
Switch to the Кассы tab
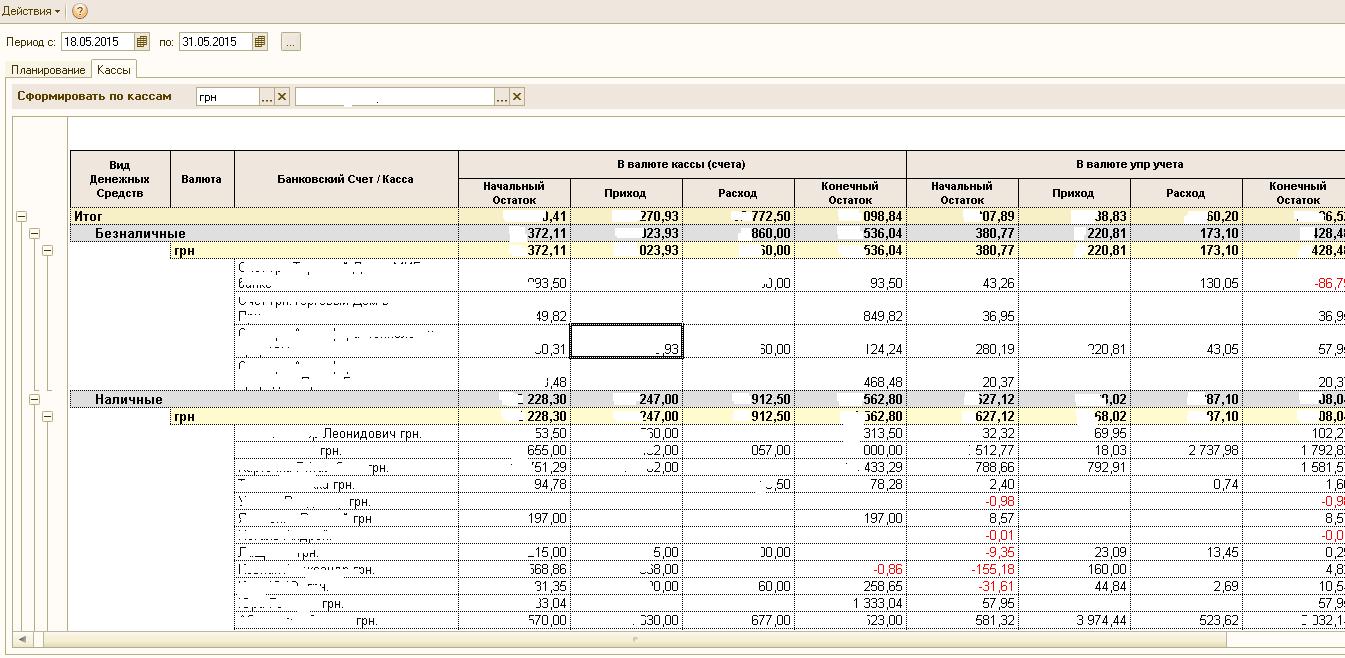coord(114,70)
